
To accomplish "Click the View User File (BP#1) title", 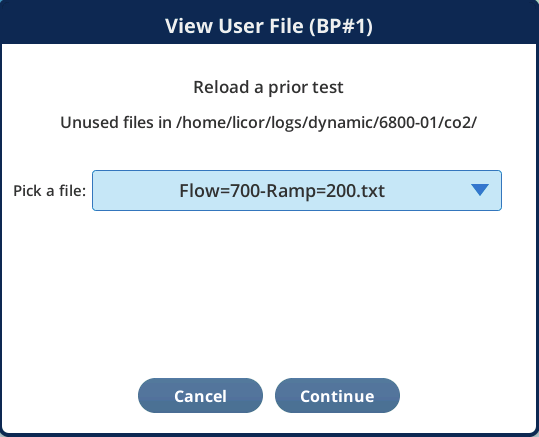I will (x=269, y=26).
